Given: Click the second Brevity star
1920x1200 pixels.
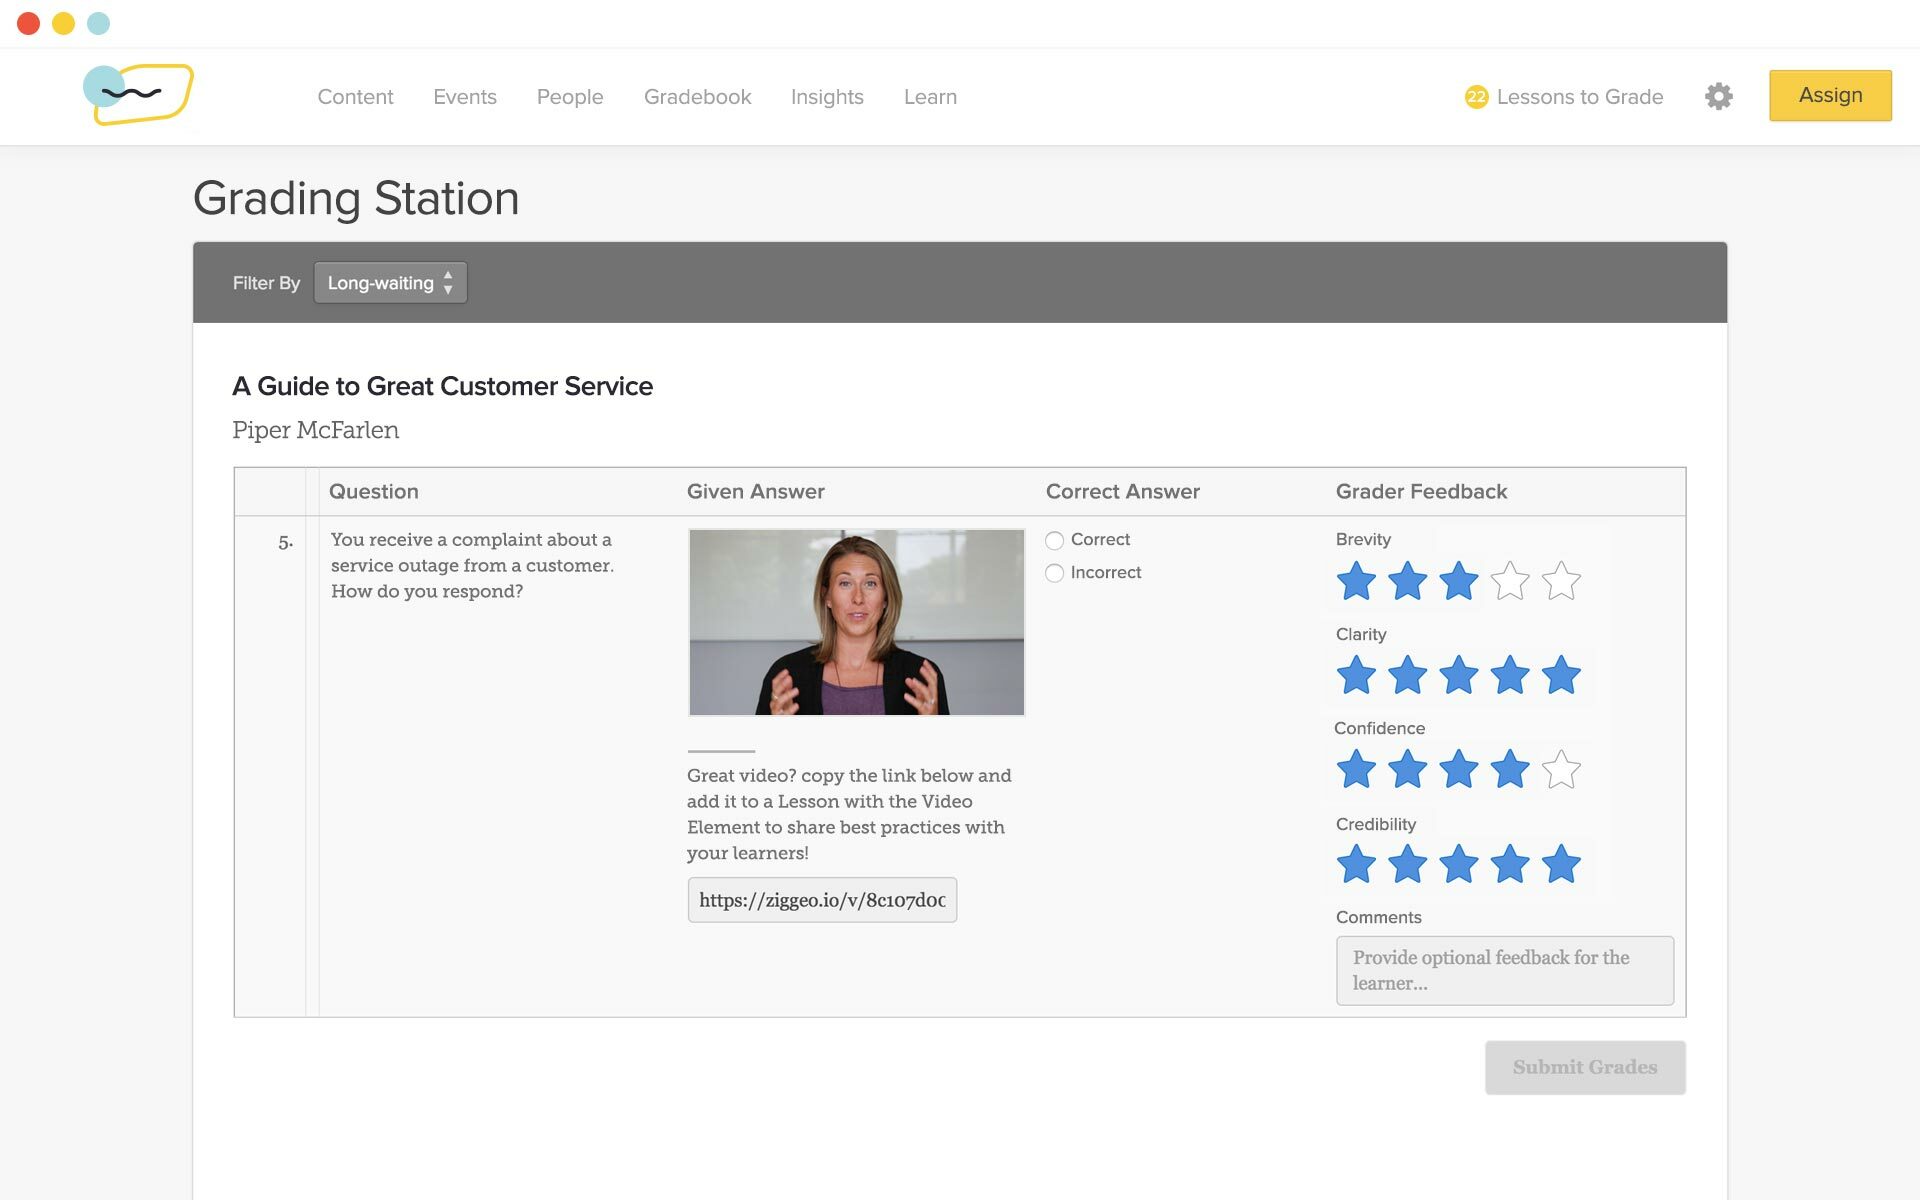Looking at the screenshot, I should (1407, 580).
